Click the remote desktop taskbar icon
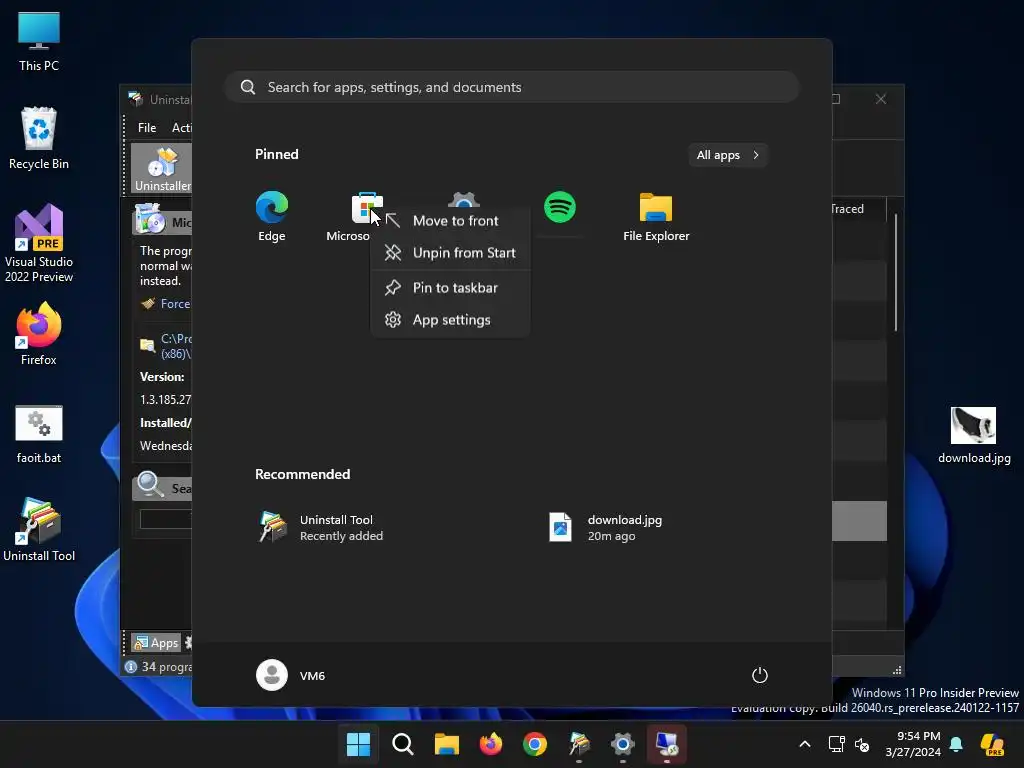This screenshot has height=768, width=1024. [x=667, y=744]
